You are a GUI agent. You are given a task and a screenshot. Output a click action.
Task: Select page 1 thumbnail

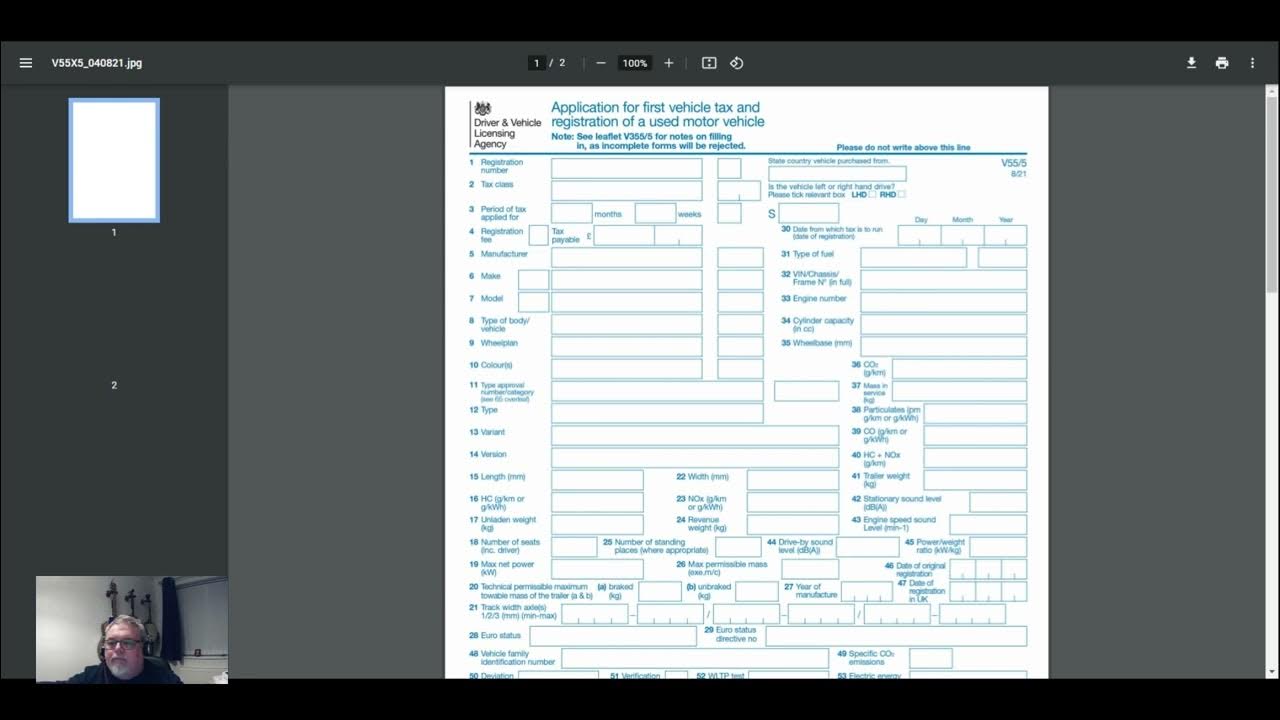114,160
